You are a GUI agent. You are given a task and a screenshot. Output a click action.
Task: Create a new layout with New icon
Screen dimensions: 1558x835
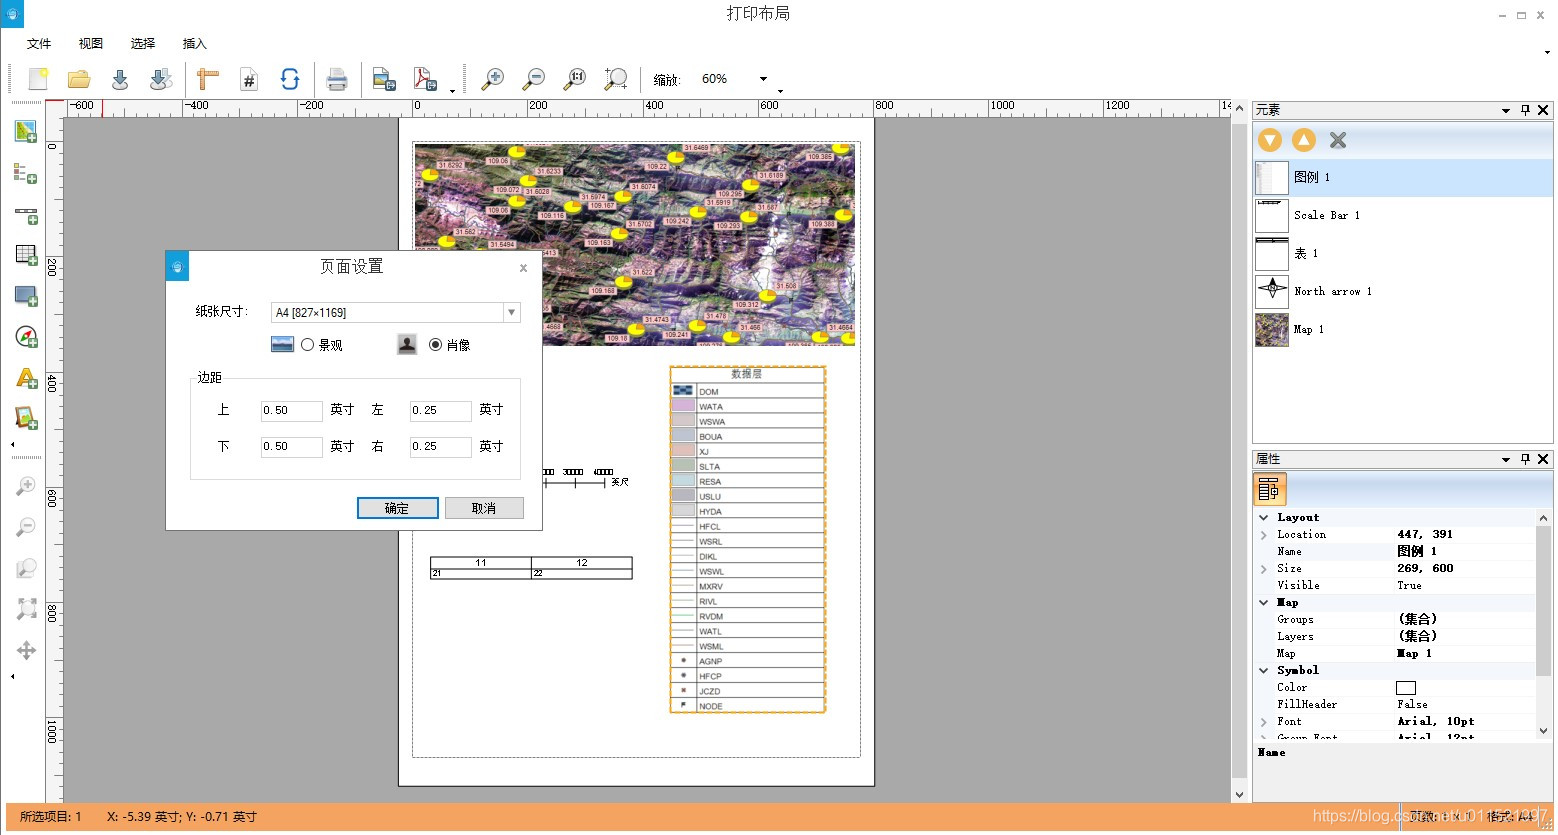38,79
